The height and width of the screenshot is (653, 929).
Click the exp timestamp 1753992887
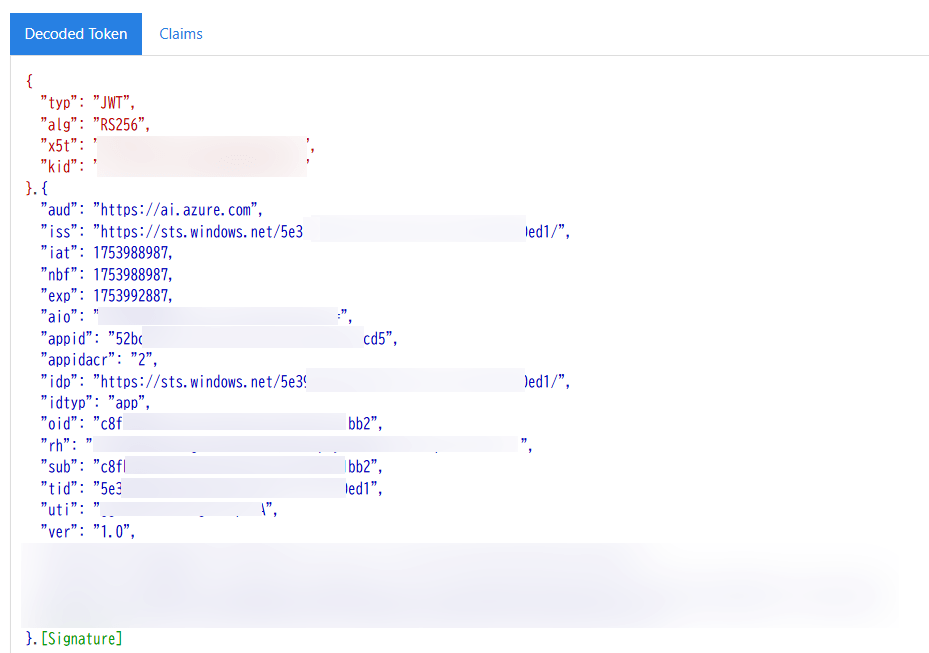(x=132, y=296)
